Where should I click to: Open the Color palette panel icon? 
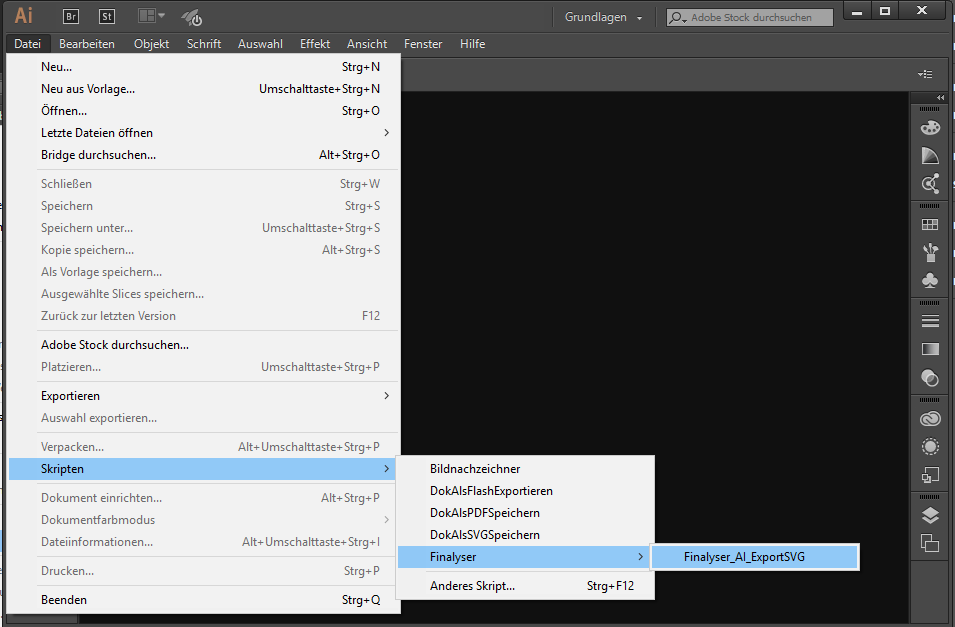point(930,127)
